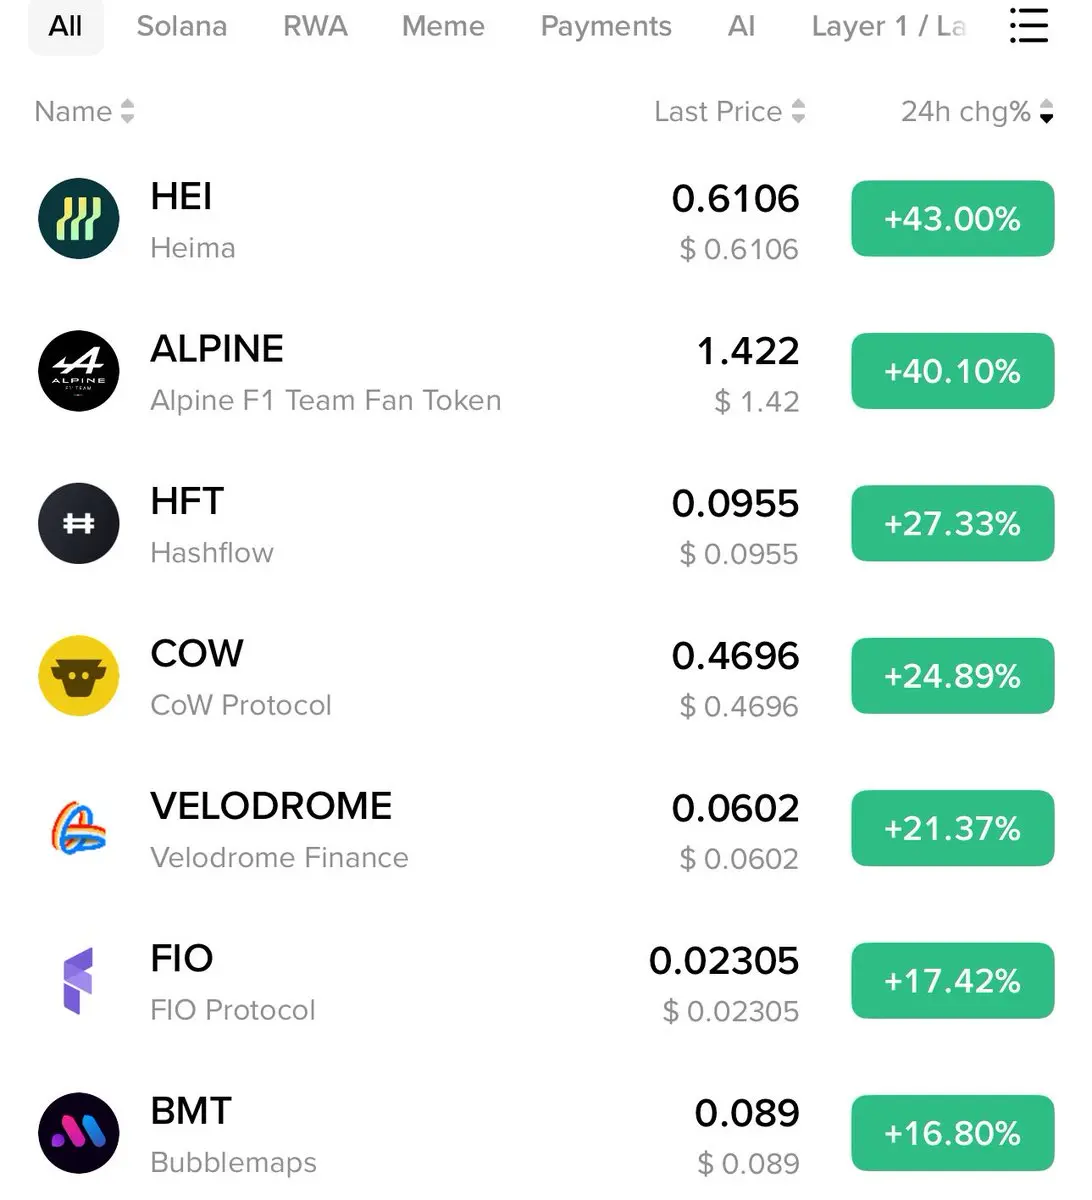Select the Payments category tab

[606, 26]
